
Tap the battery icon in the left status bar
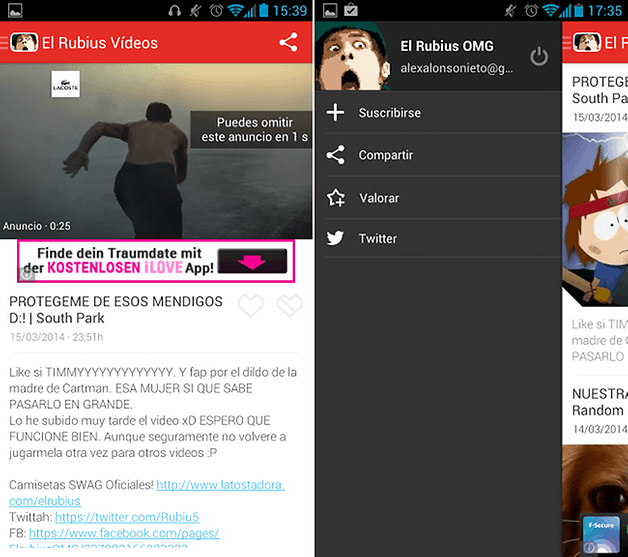(264, 10)
